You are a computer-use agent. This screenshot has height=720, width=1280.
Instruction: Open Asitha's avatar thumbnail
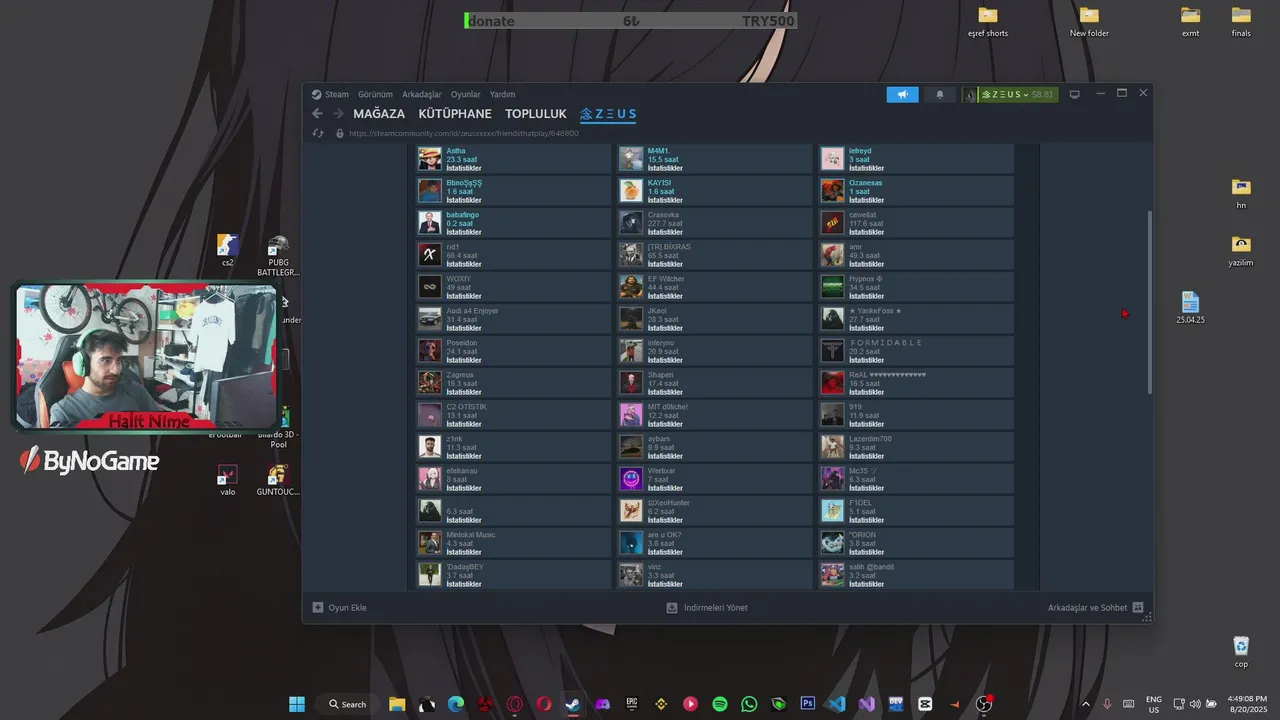pyautogui.click(x=430, y=159)
